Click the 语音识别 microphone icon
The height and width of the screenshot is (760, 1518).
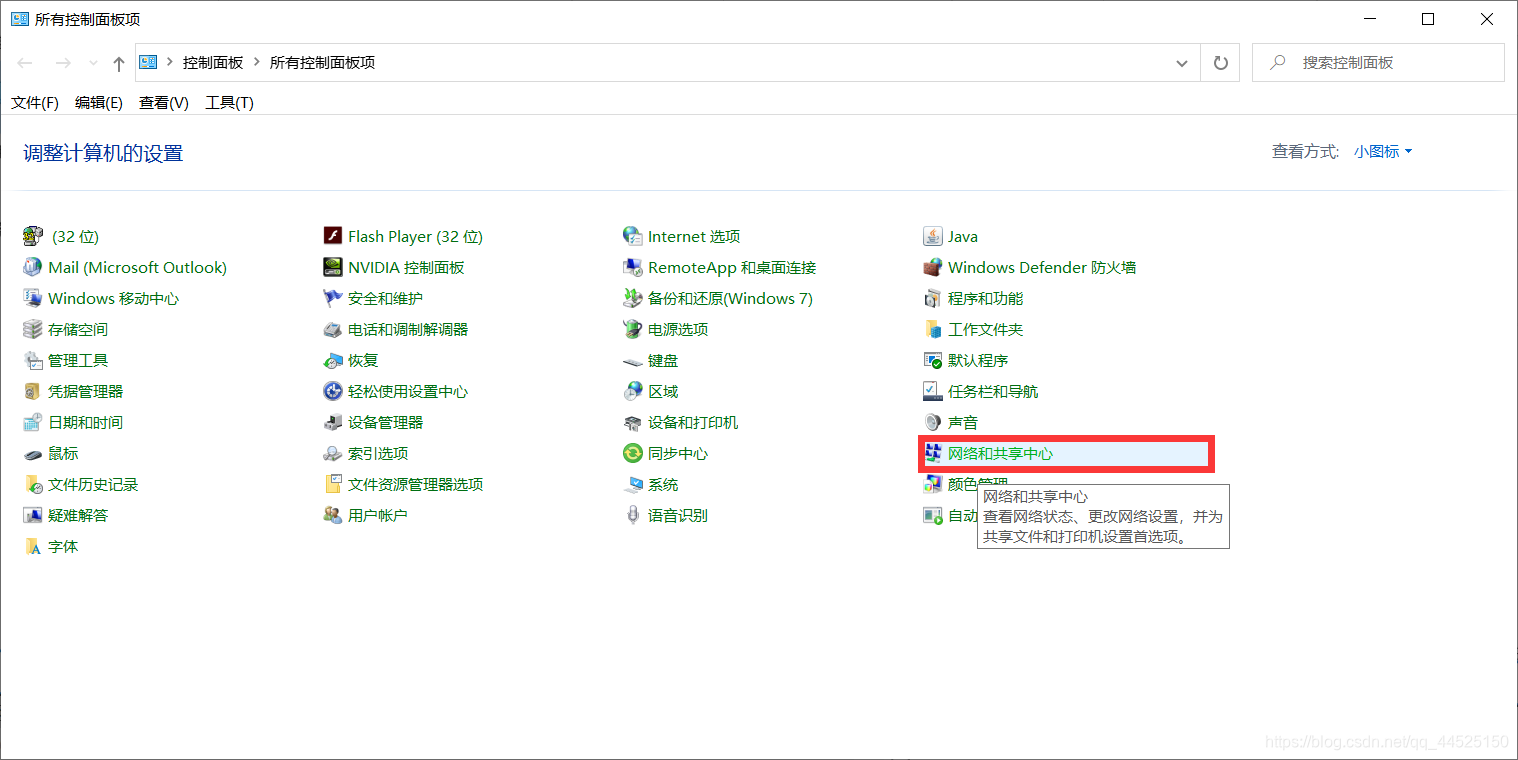click(632, 515)
